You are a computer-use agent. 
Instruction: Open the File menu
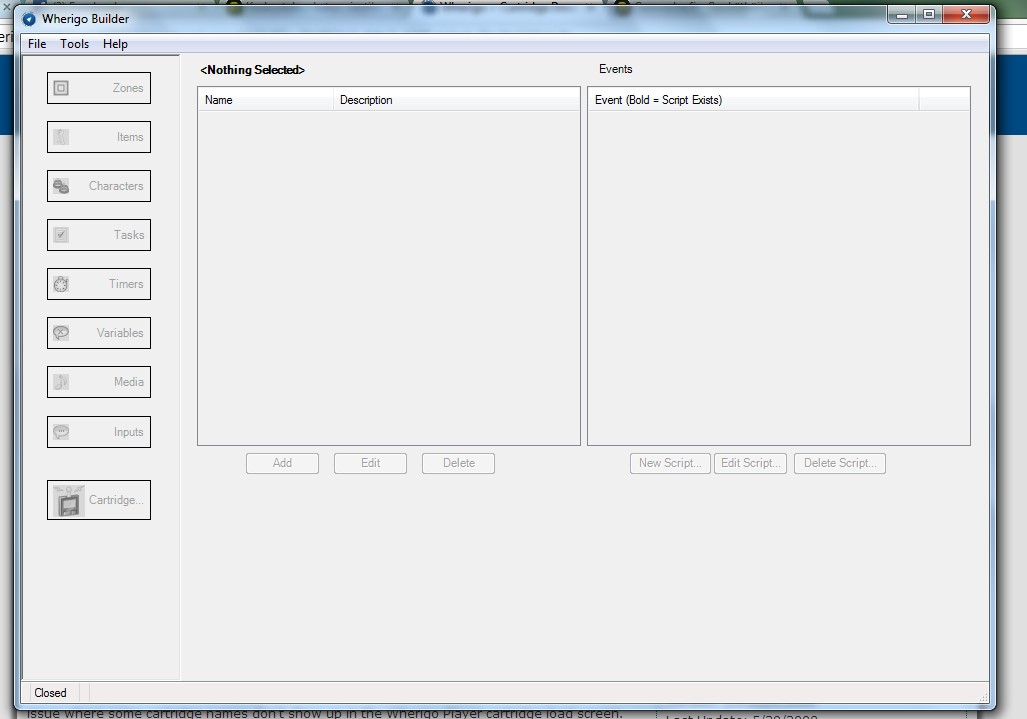[x=37, y=44]
